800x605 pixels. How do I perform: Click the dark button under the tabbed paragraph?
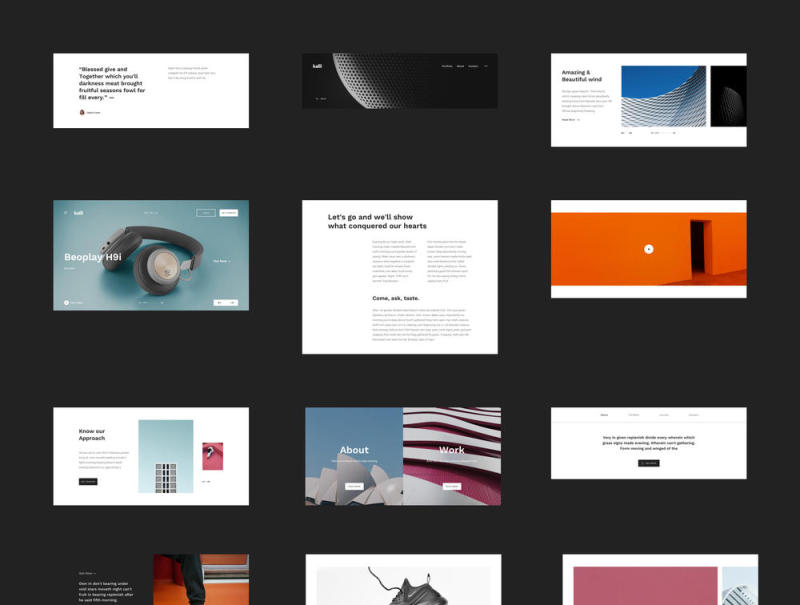(x=648, y=463)
